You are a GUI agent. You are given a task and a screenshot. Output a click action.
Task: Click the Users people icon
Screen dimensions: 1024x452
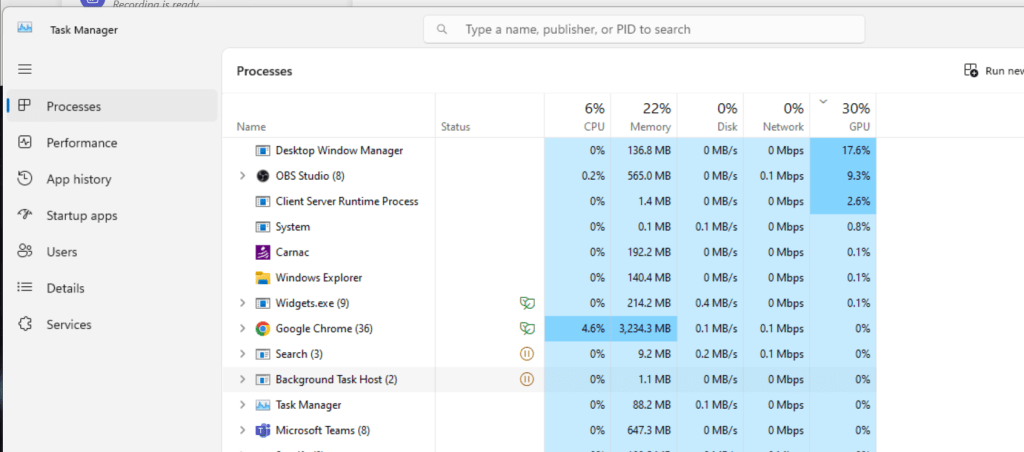click(x=25, y=251)
